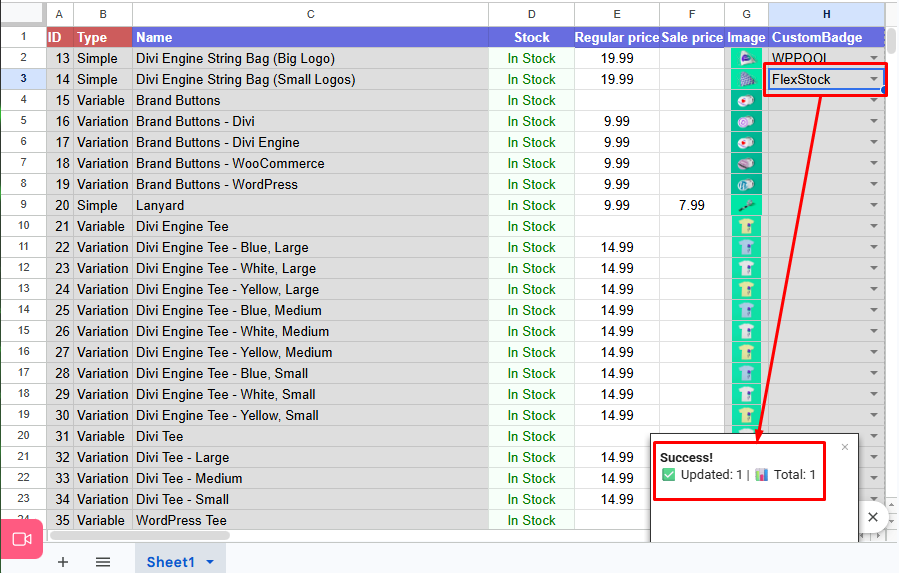
Task: Click the Stock header cell
Action: (531, 37)
